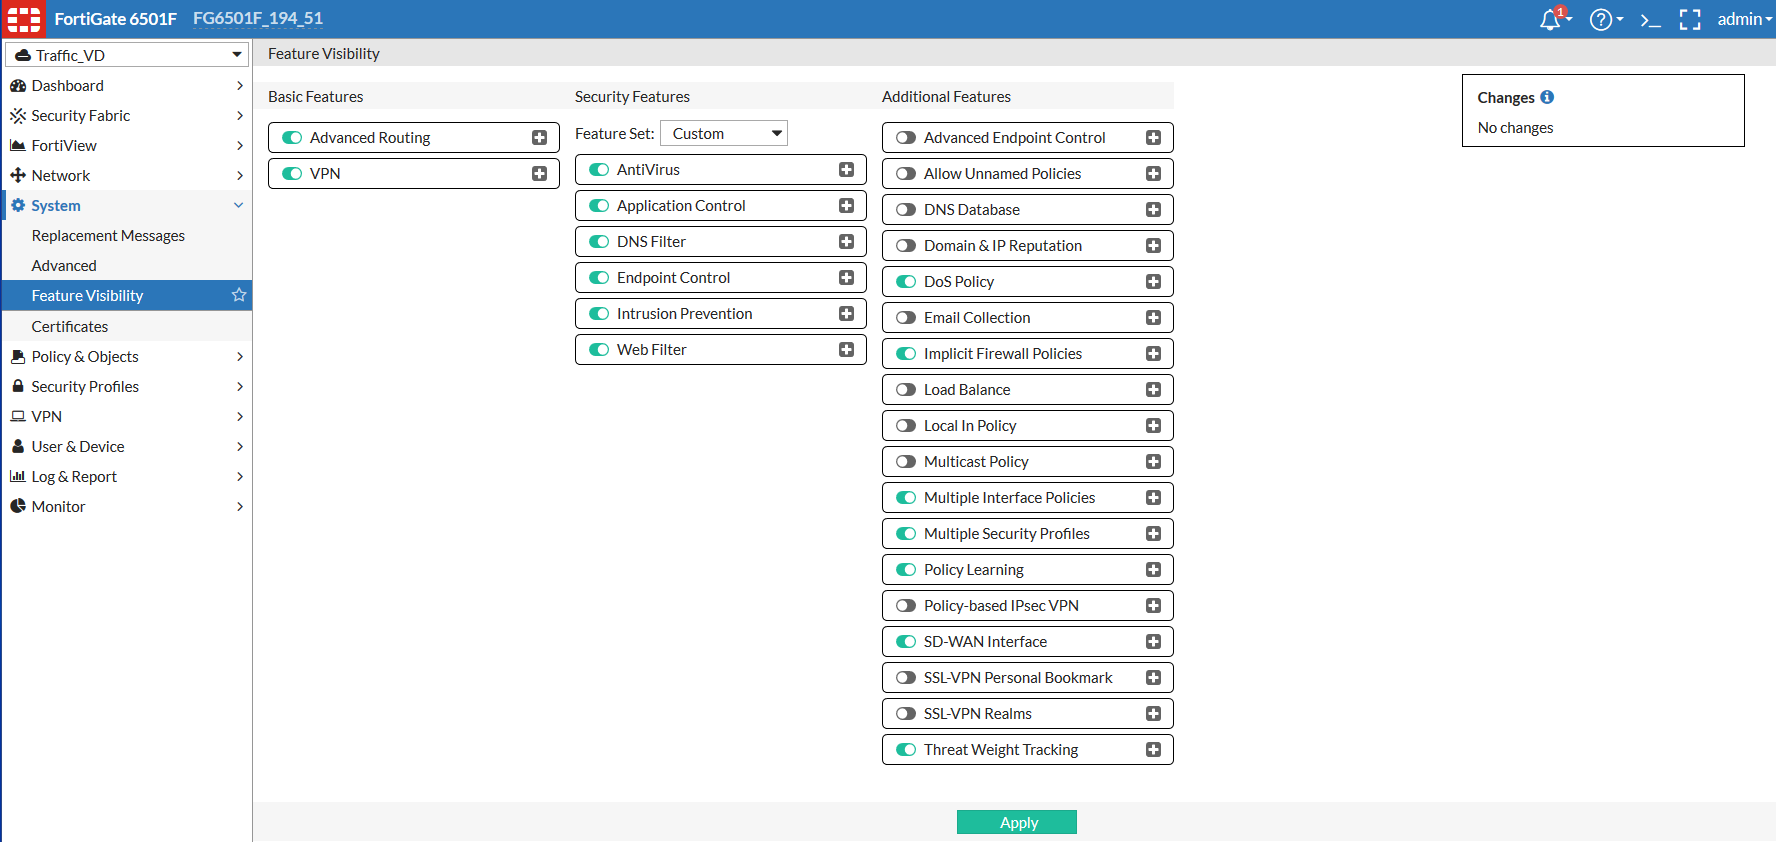Click the Multiple Security Profiles label

[x=1007, y=534]
